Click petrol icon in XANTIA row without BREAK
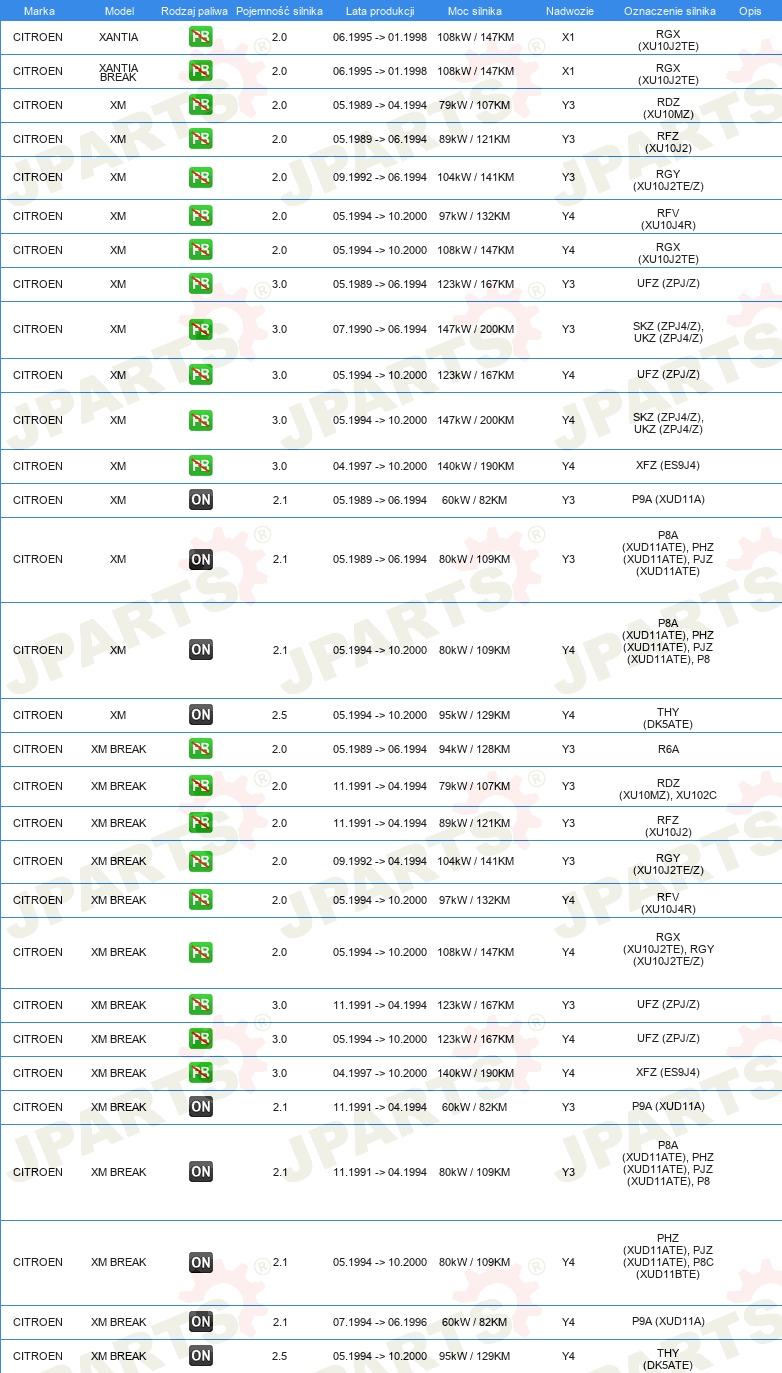 pos(201,37)
